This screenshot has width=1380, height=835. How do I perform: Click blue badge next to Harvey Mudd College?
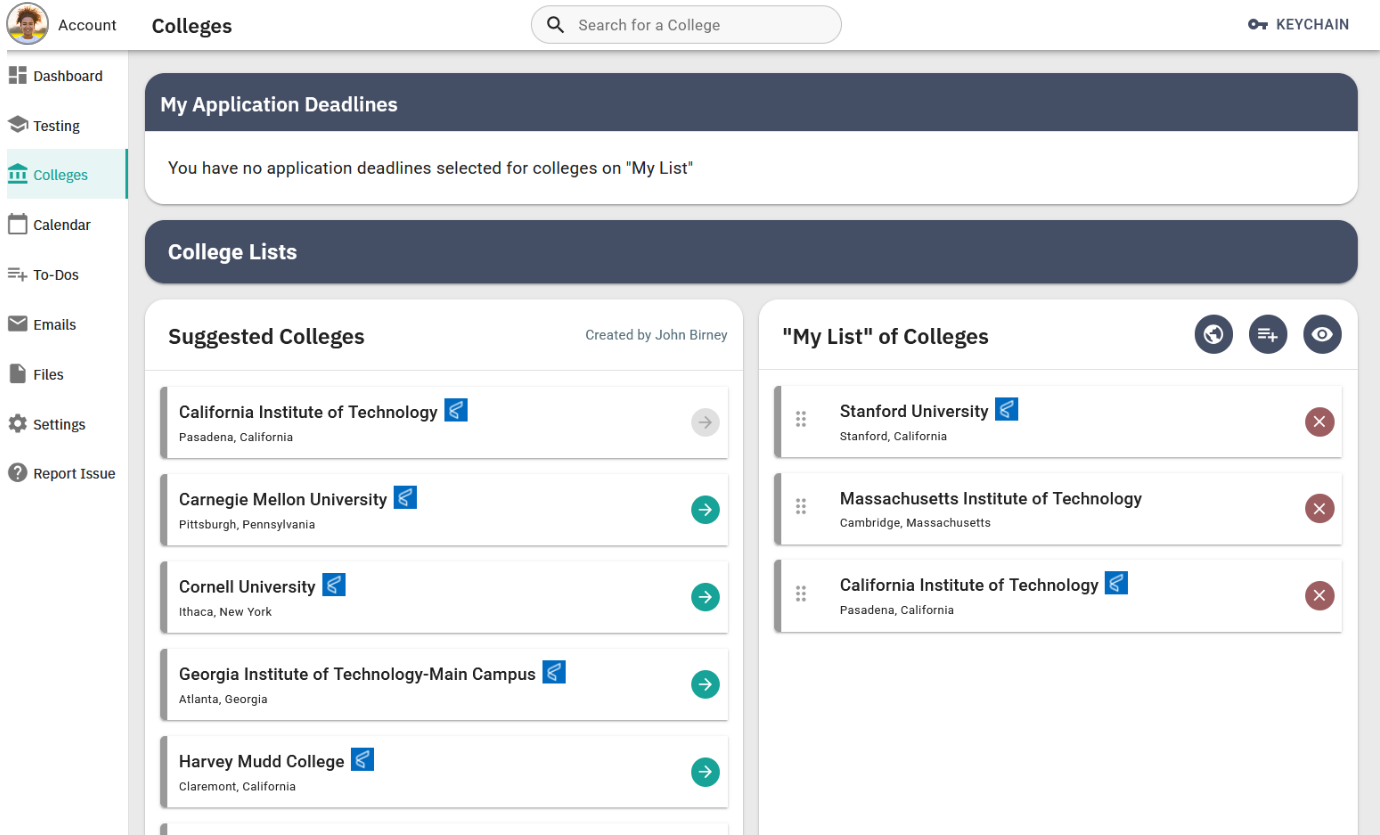(x=362, y=759)
